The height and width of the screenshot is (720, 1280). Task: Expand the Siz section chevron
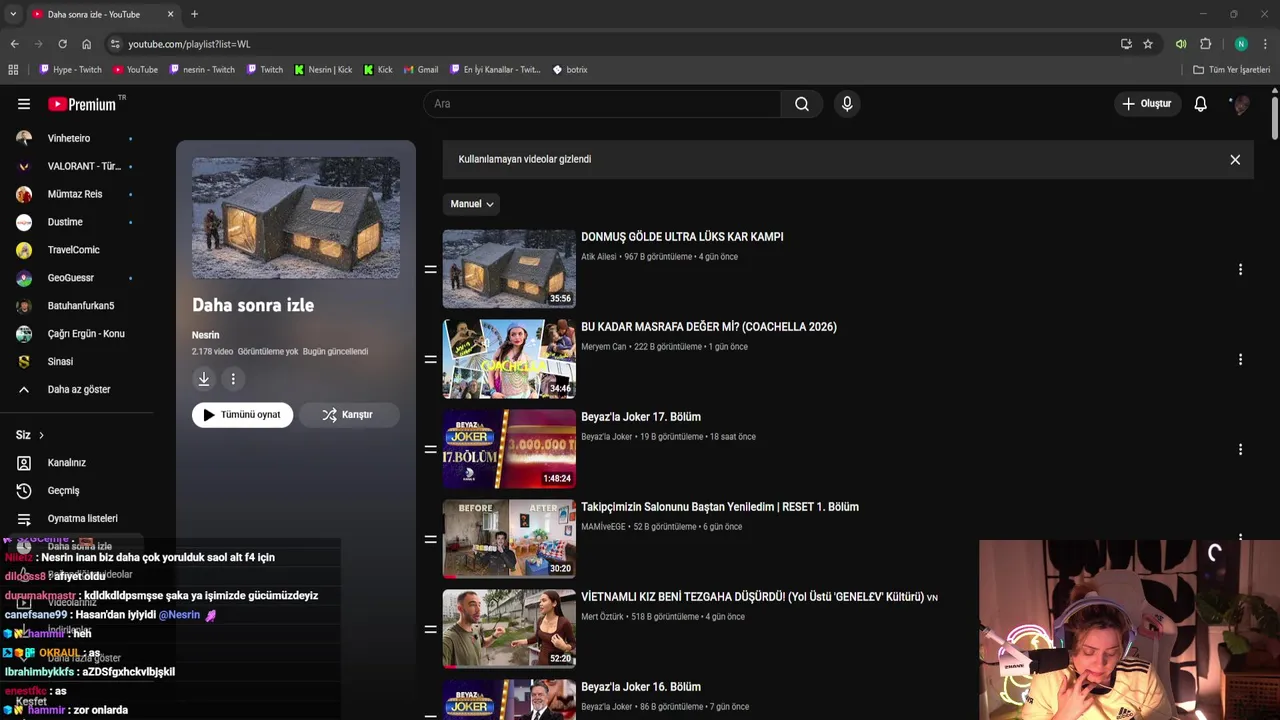[41, 436]
